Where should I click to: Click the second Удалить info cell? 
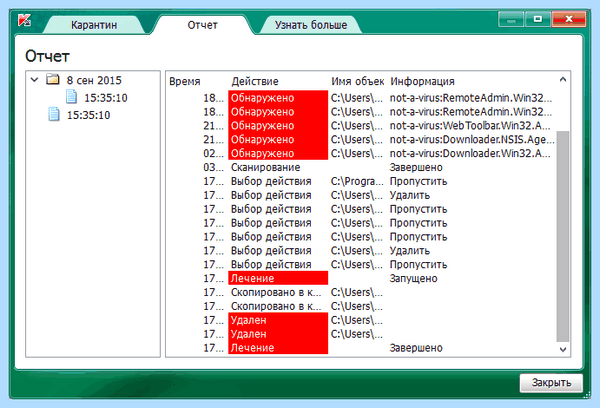410,251
